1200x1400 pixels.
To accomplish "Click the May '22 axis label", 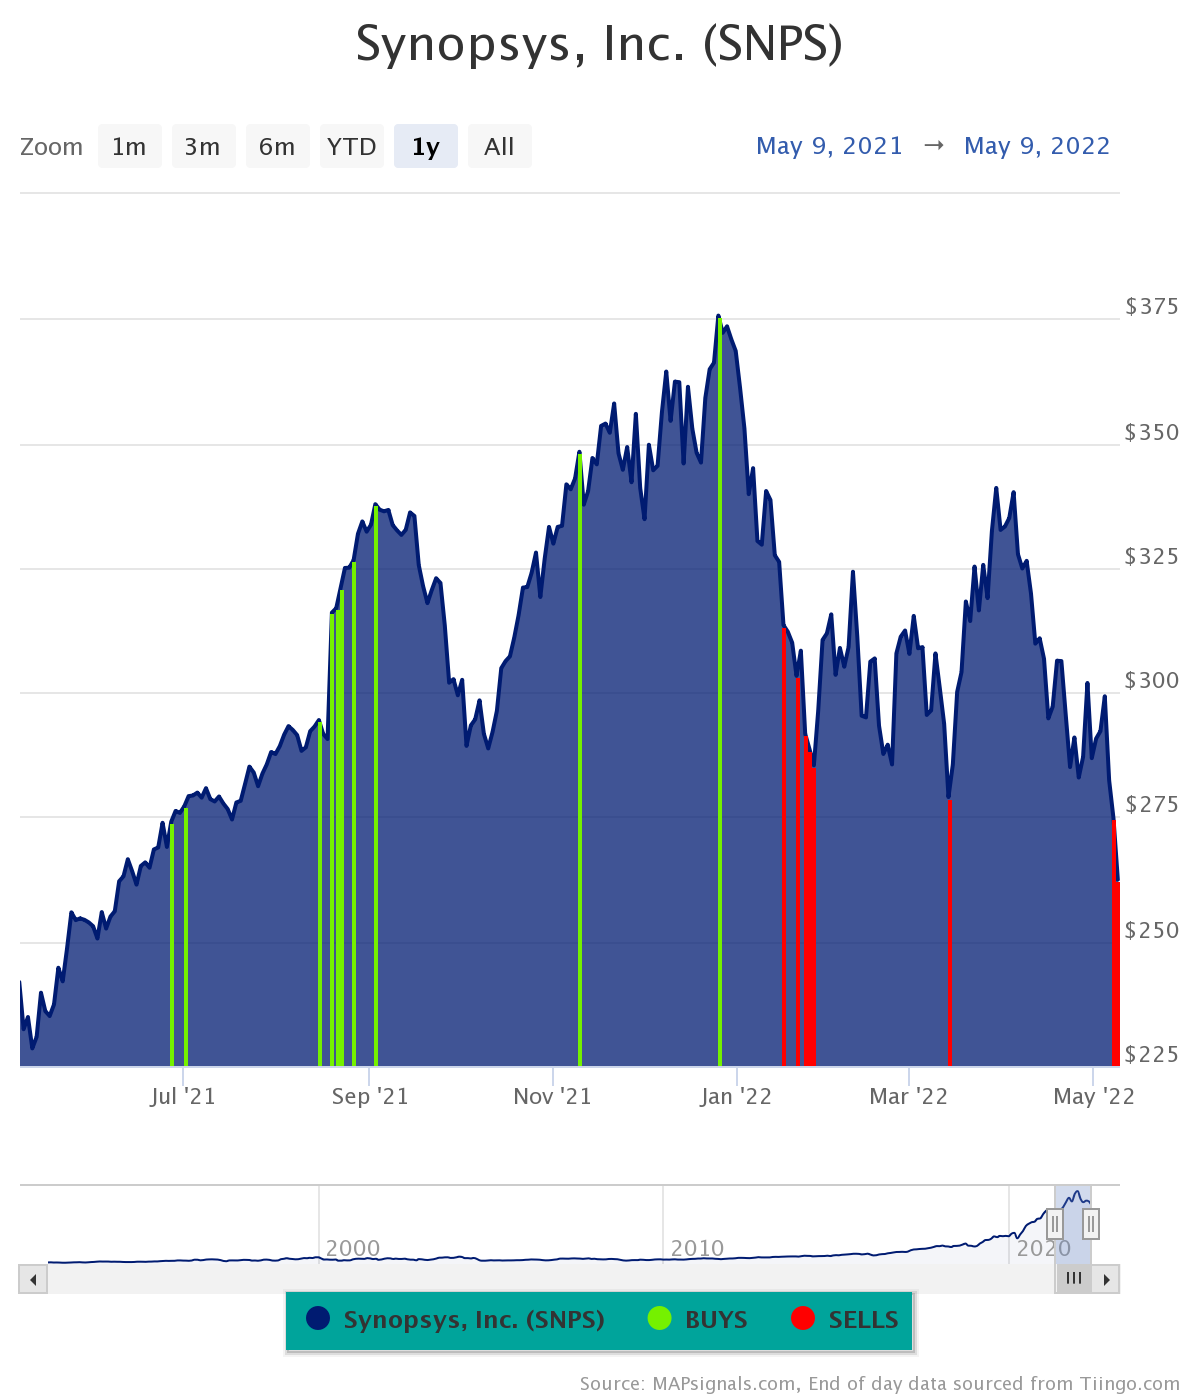I will (x=1094, y=1096).
